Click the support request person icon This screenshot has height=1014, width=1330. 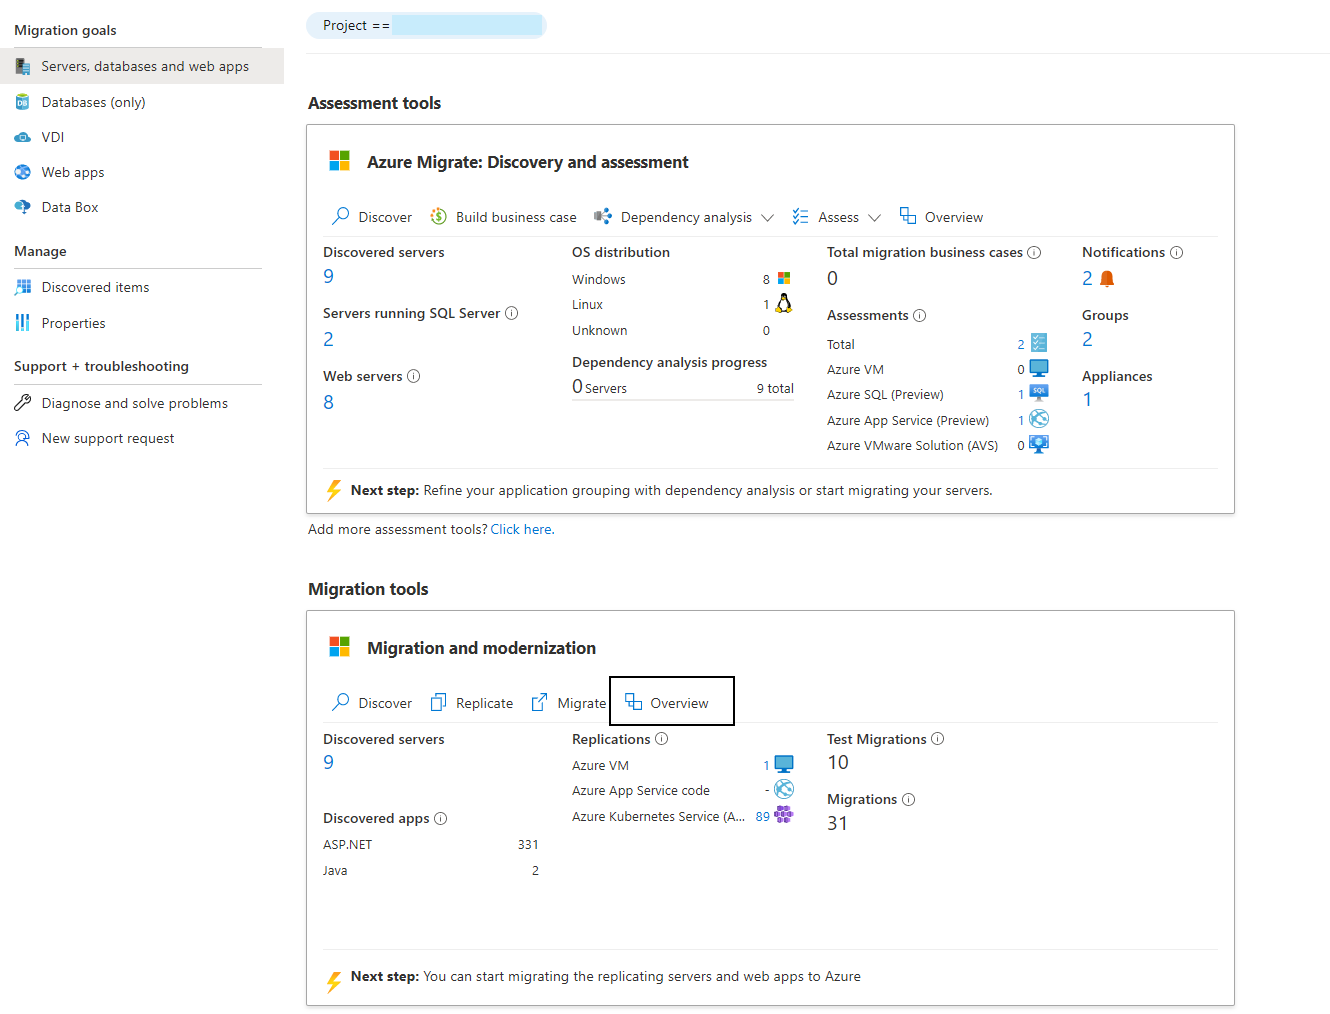(x=22, y=438)
